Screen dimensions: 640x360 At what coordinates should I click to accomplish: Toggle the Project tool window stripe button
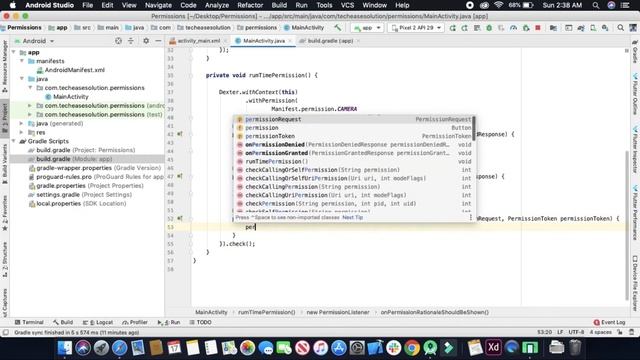[x=5, y=118]
